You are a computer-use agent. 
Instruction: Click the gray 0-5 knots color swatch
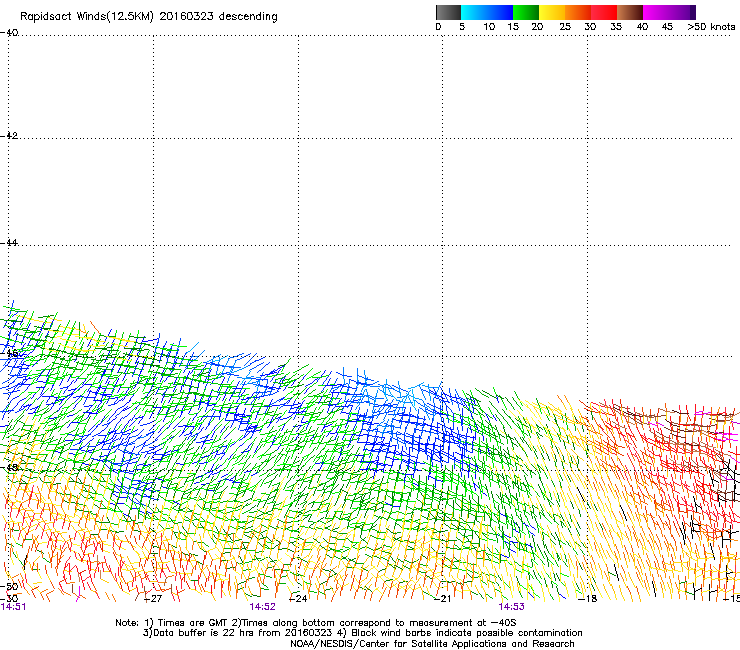(x=448, y=12)
